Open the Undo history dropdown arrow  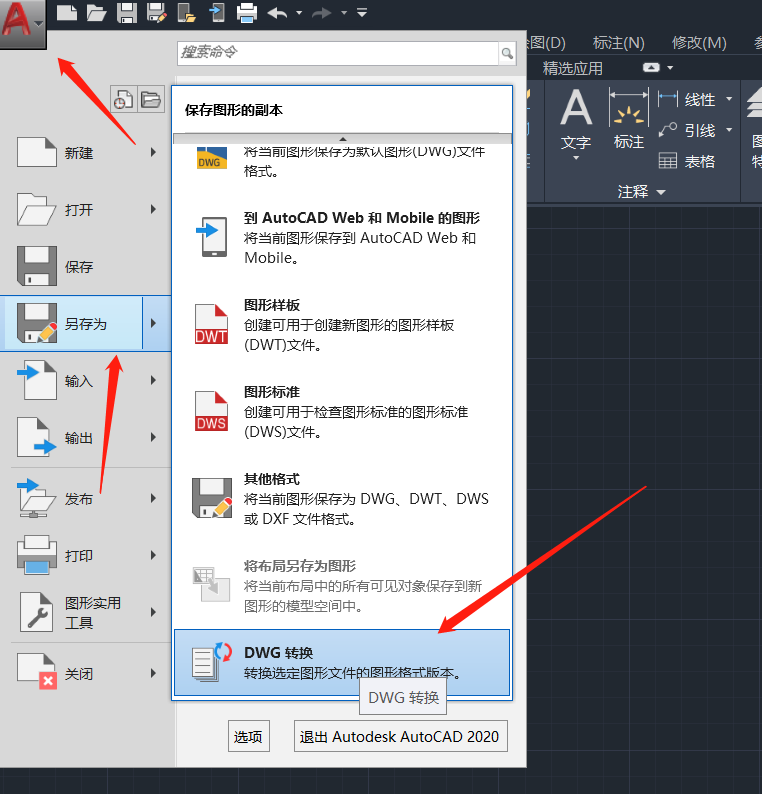tap(299, 13)
